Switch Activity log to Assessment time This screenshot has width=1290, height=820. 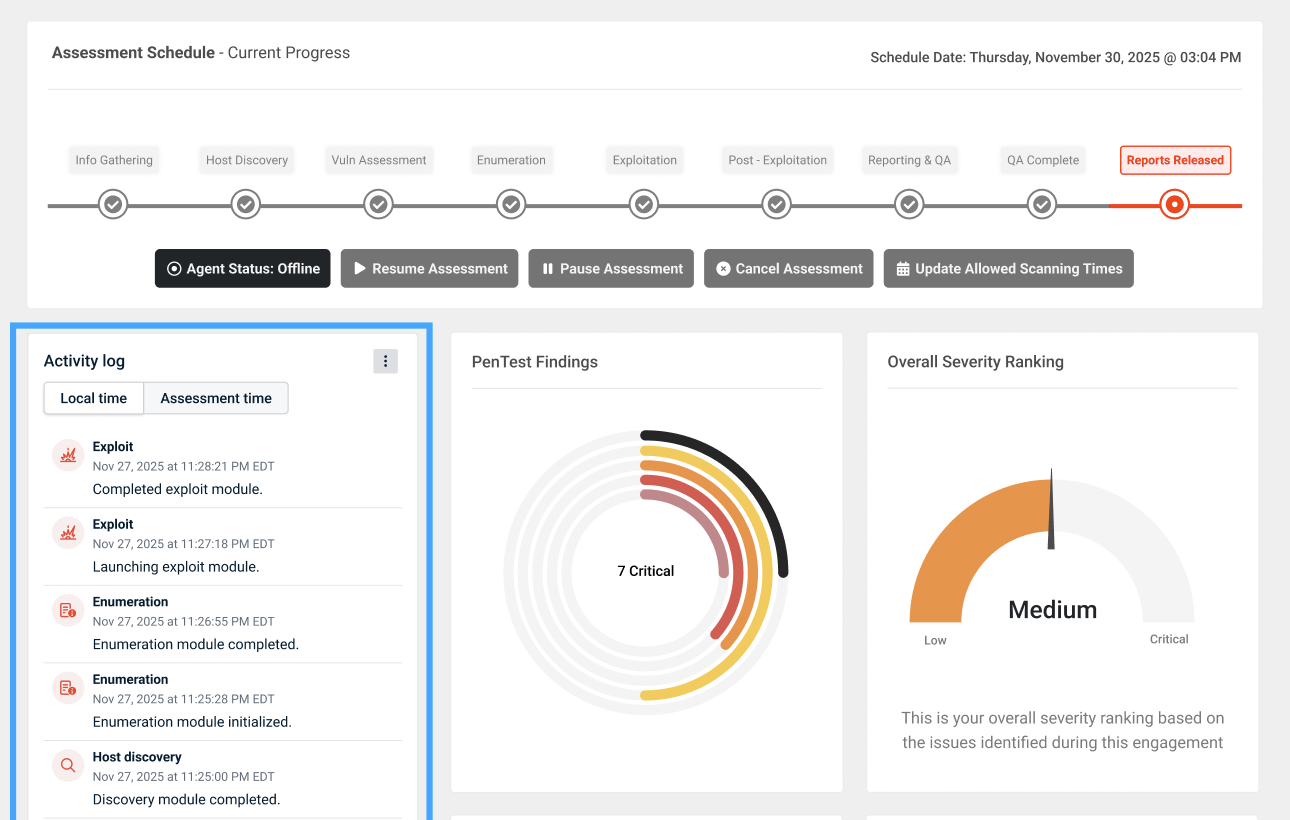point(216,398)
